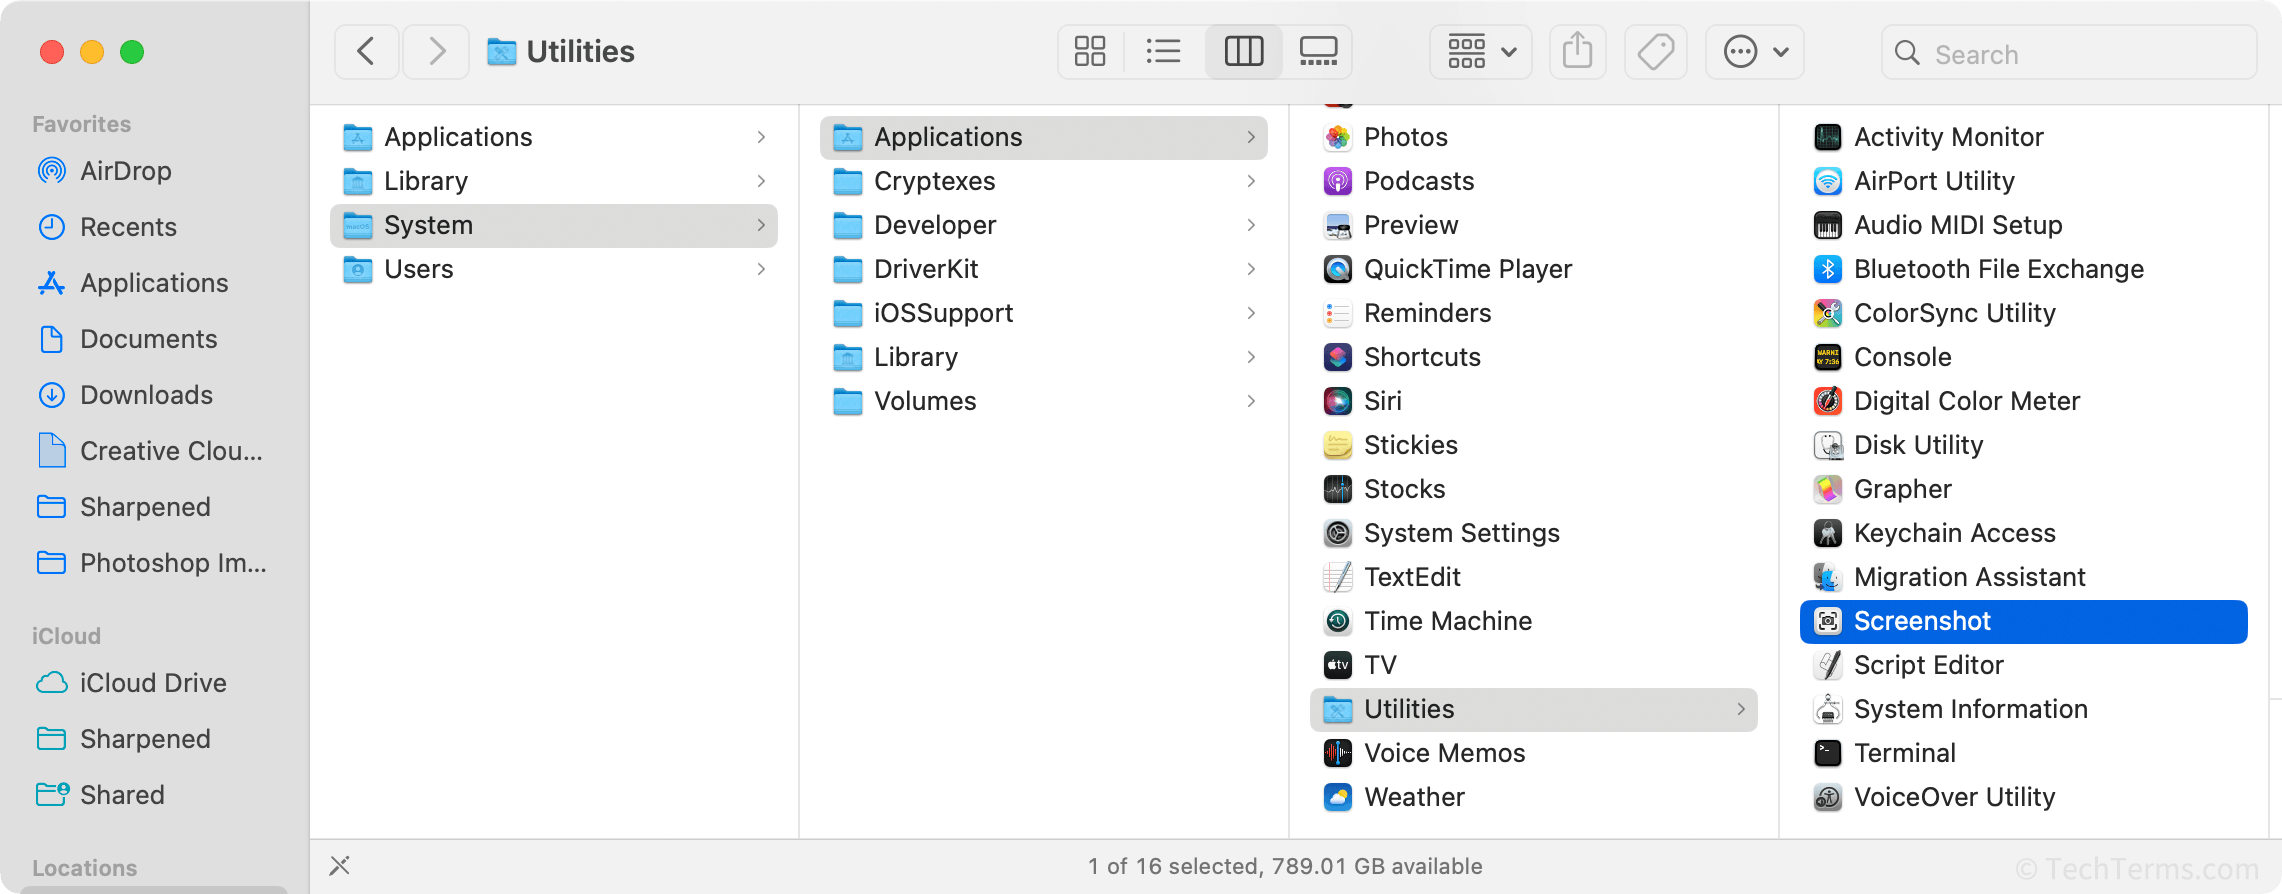
Task: Select the Photos app
Action: pyautogui.click(x=1534, y=137)
